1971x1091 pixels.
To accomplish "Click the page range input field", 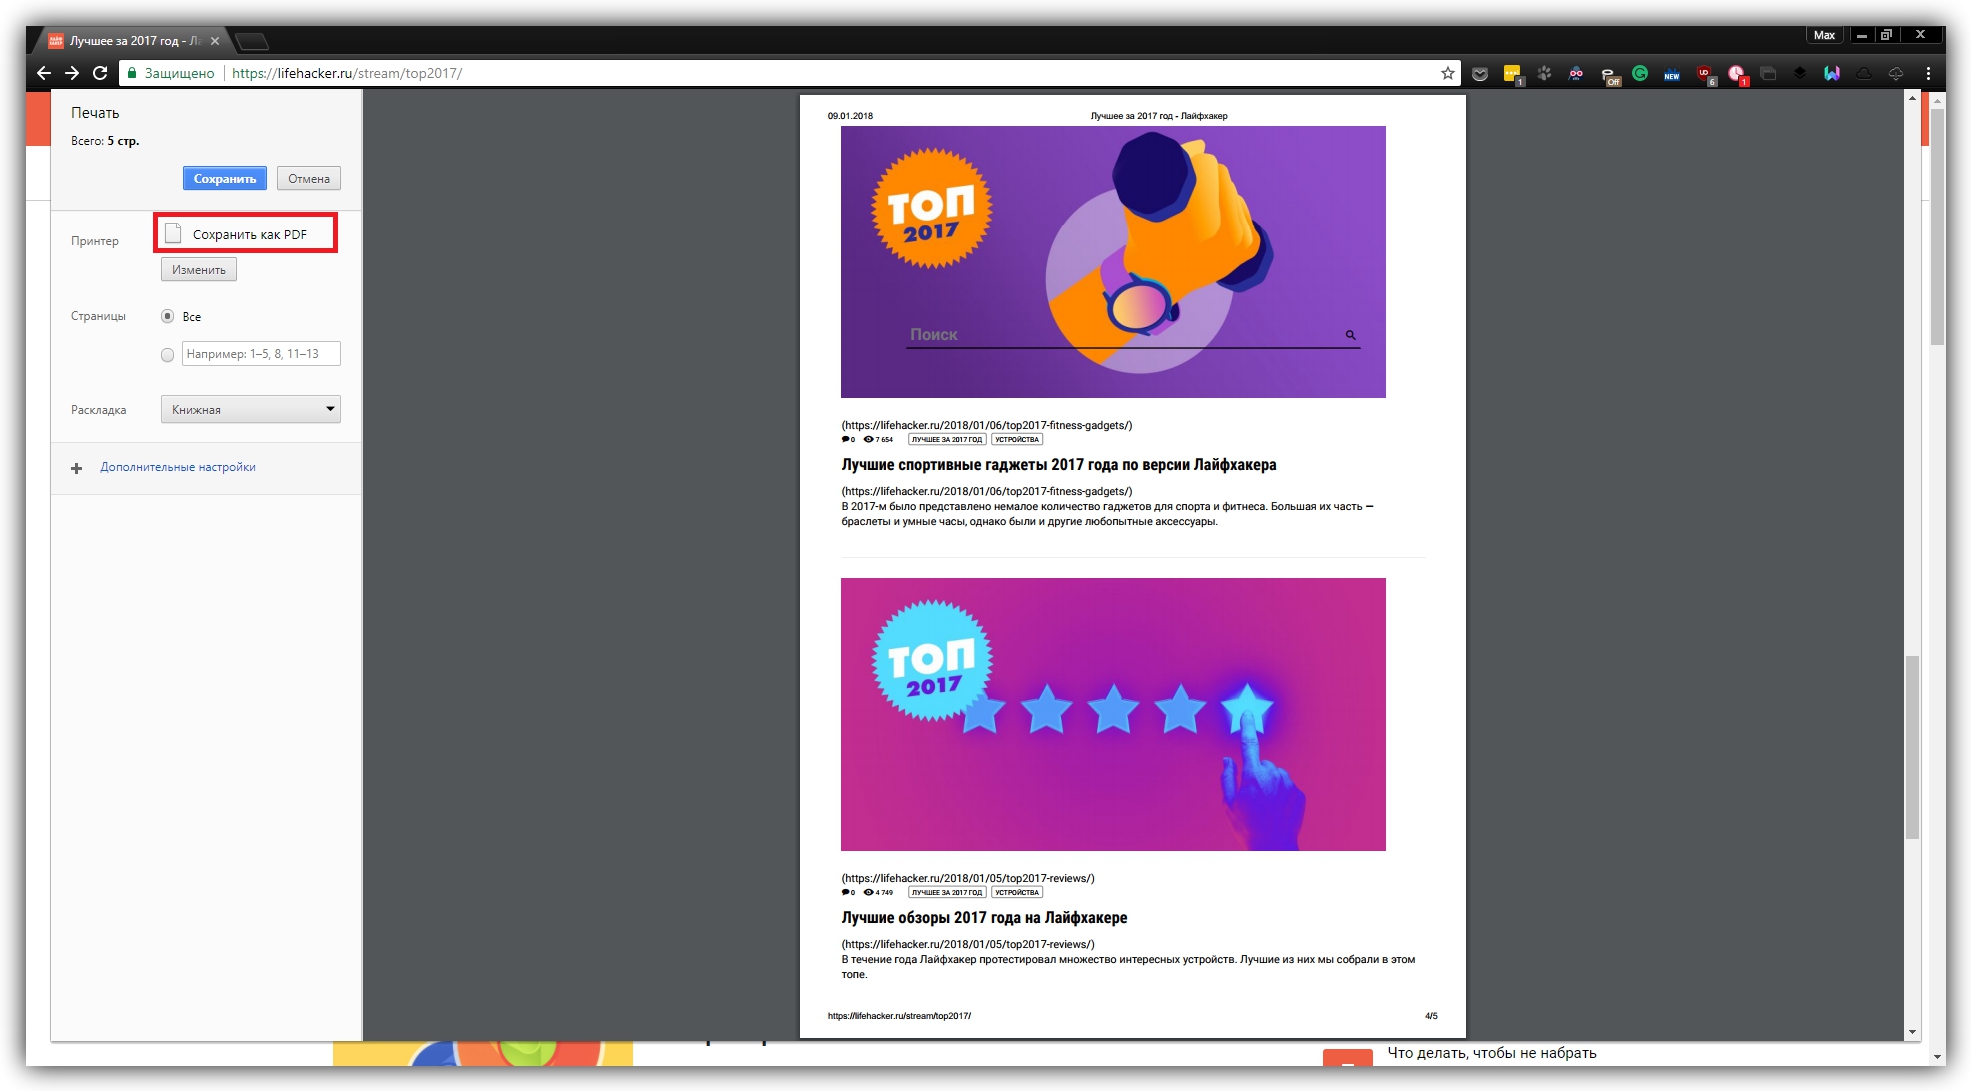I will 261,354.
